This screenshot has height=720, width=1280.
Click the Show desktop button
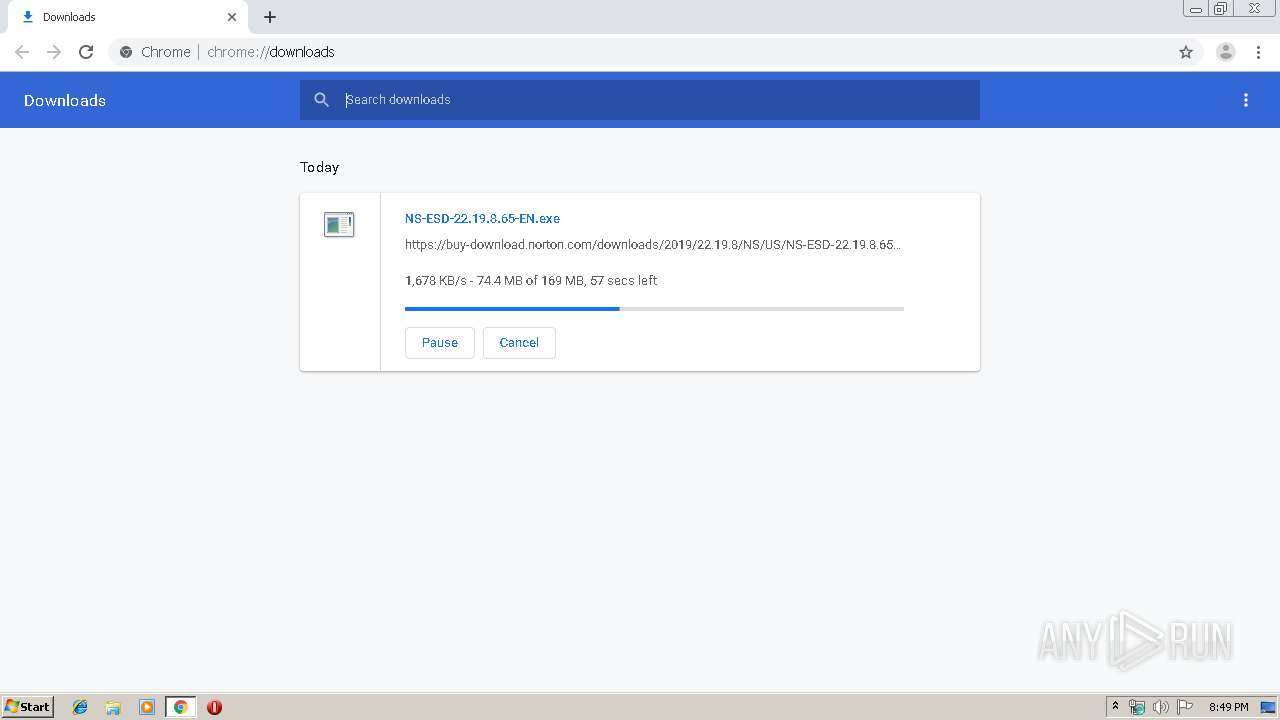(1268, 707)
